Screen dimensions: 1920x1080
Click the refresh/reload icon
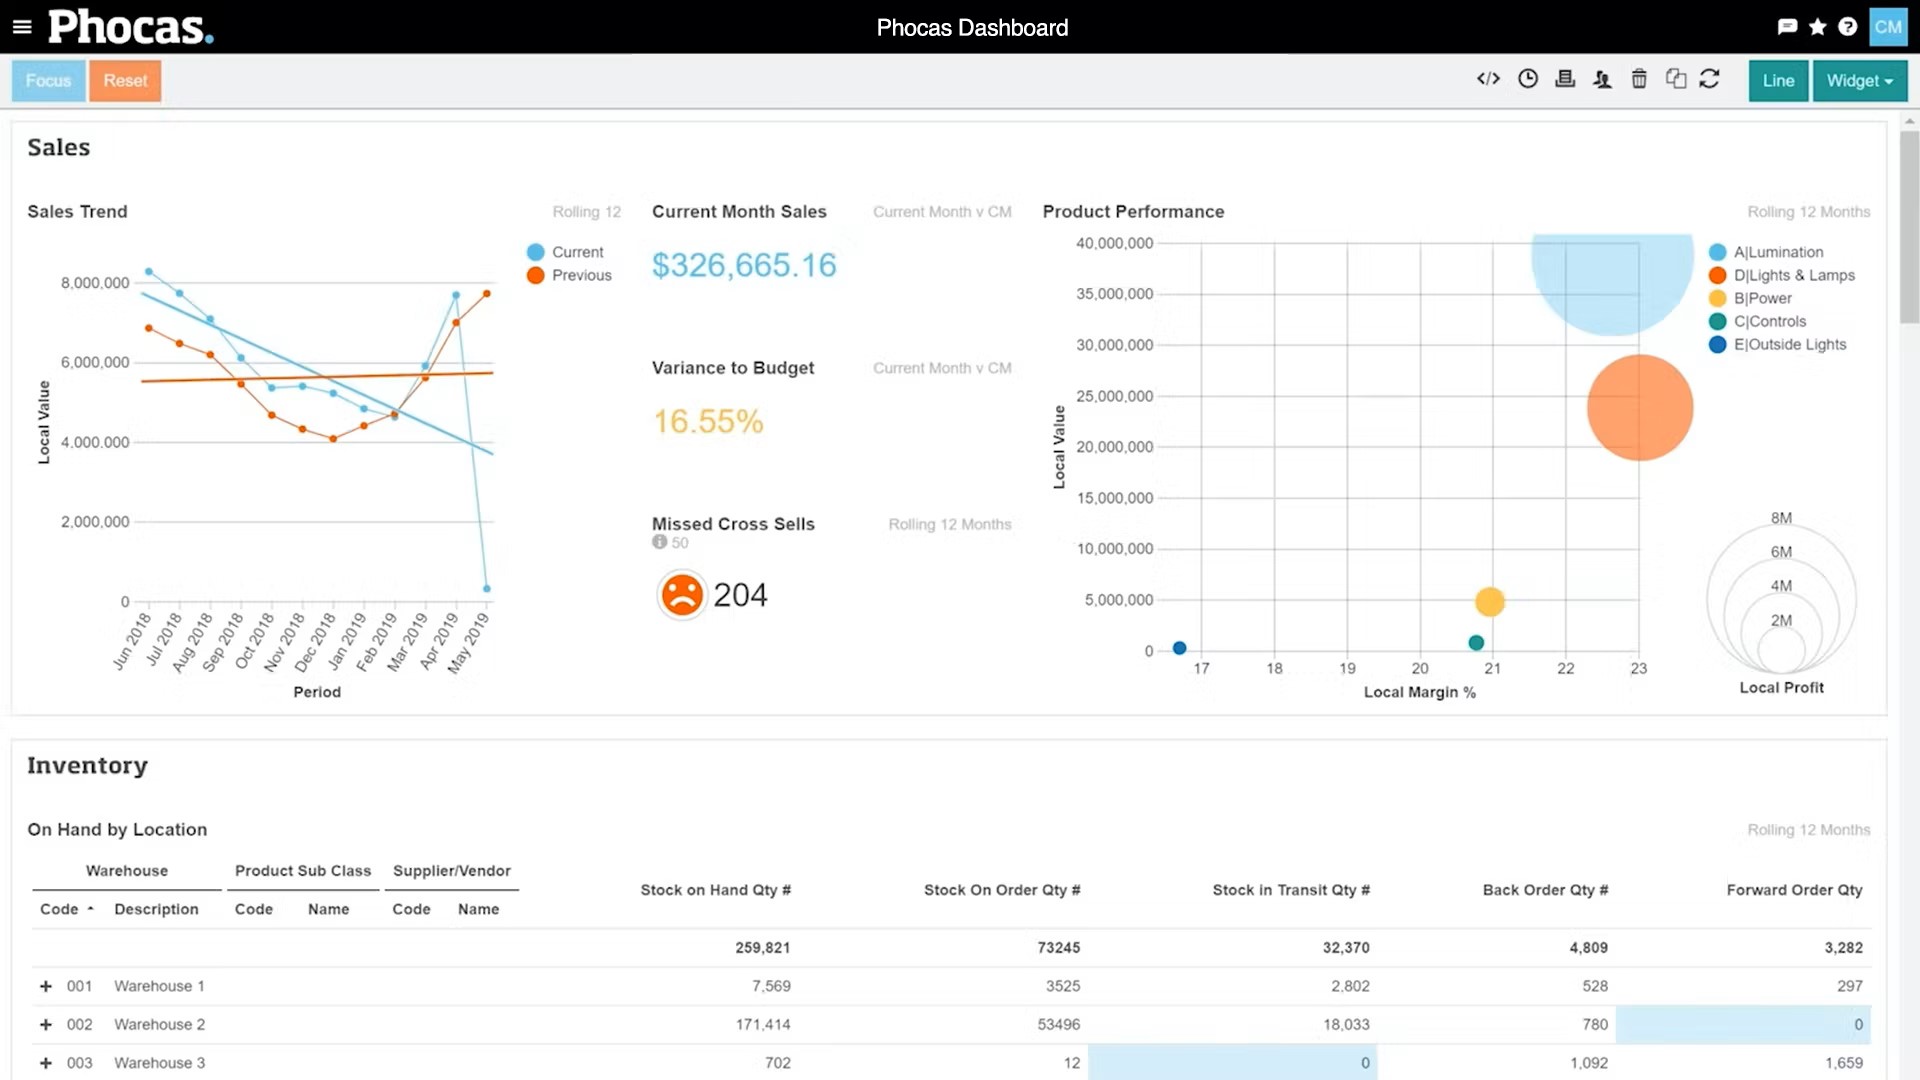[x=1709, y=79]
